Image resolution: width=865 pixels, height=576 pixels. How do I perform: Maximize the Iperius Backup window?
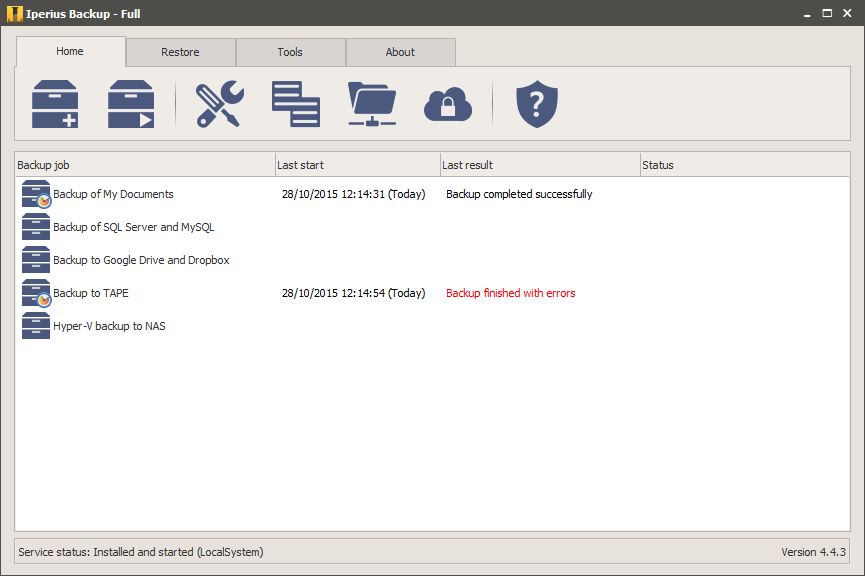pos(827,13)
